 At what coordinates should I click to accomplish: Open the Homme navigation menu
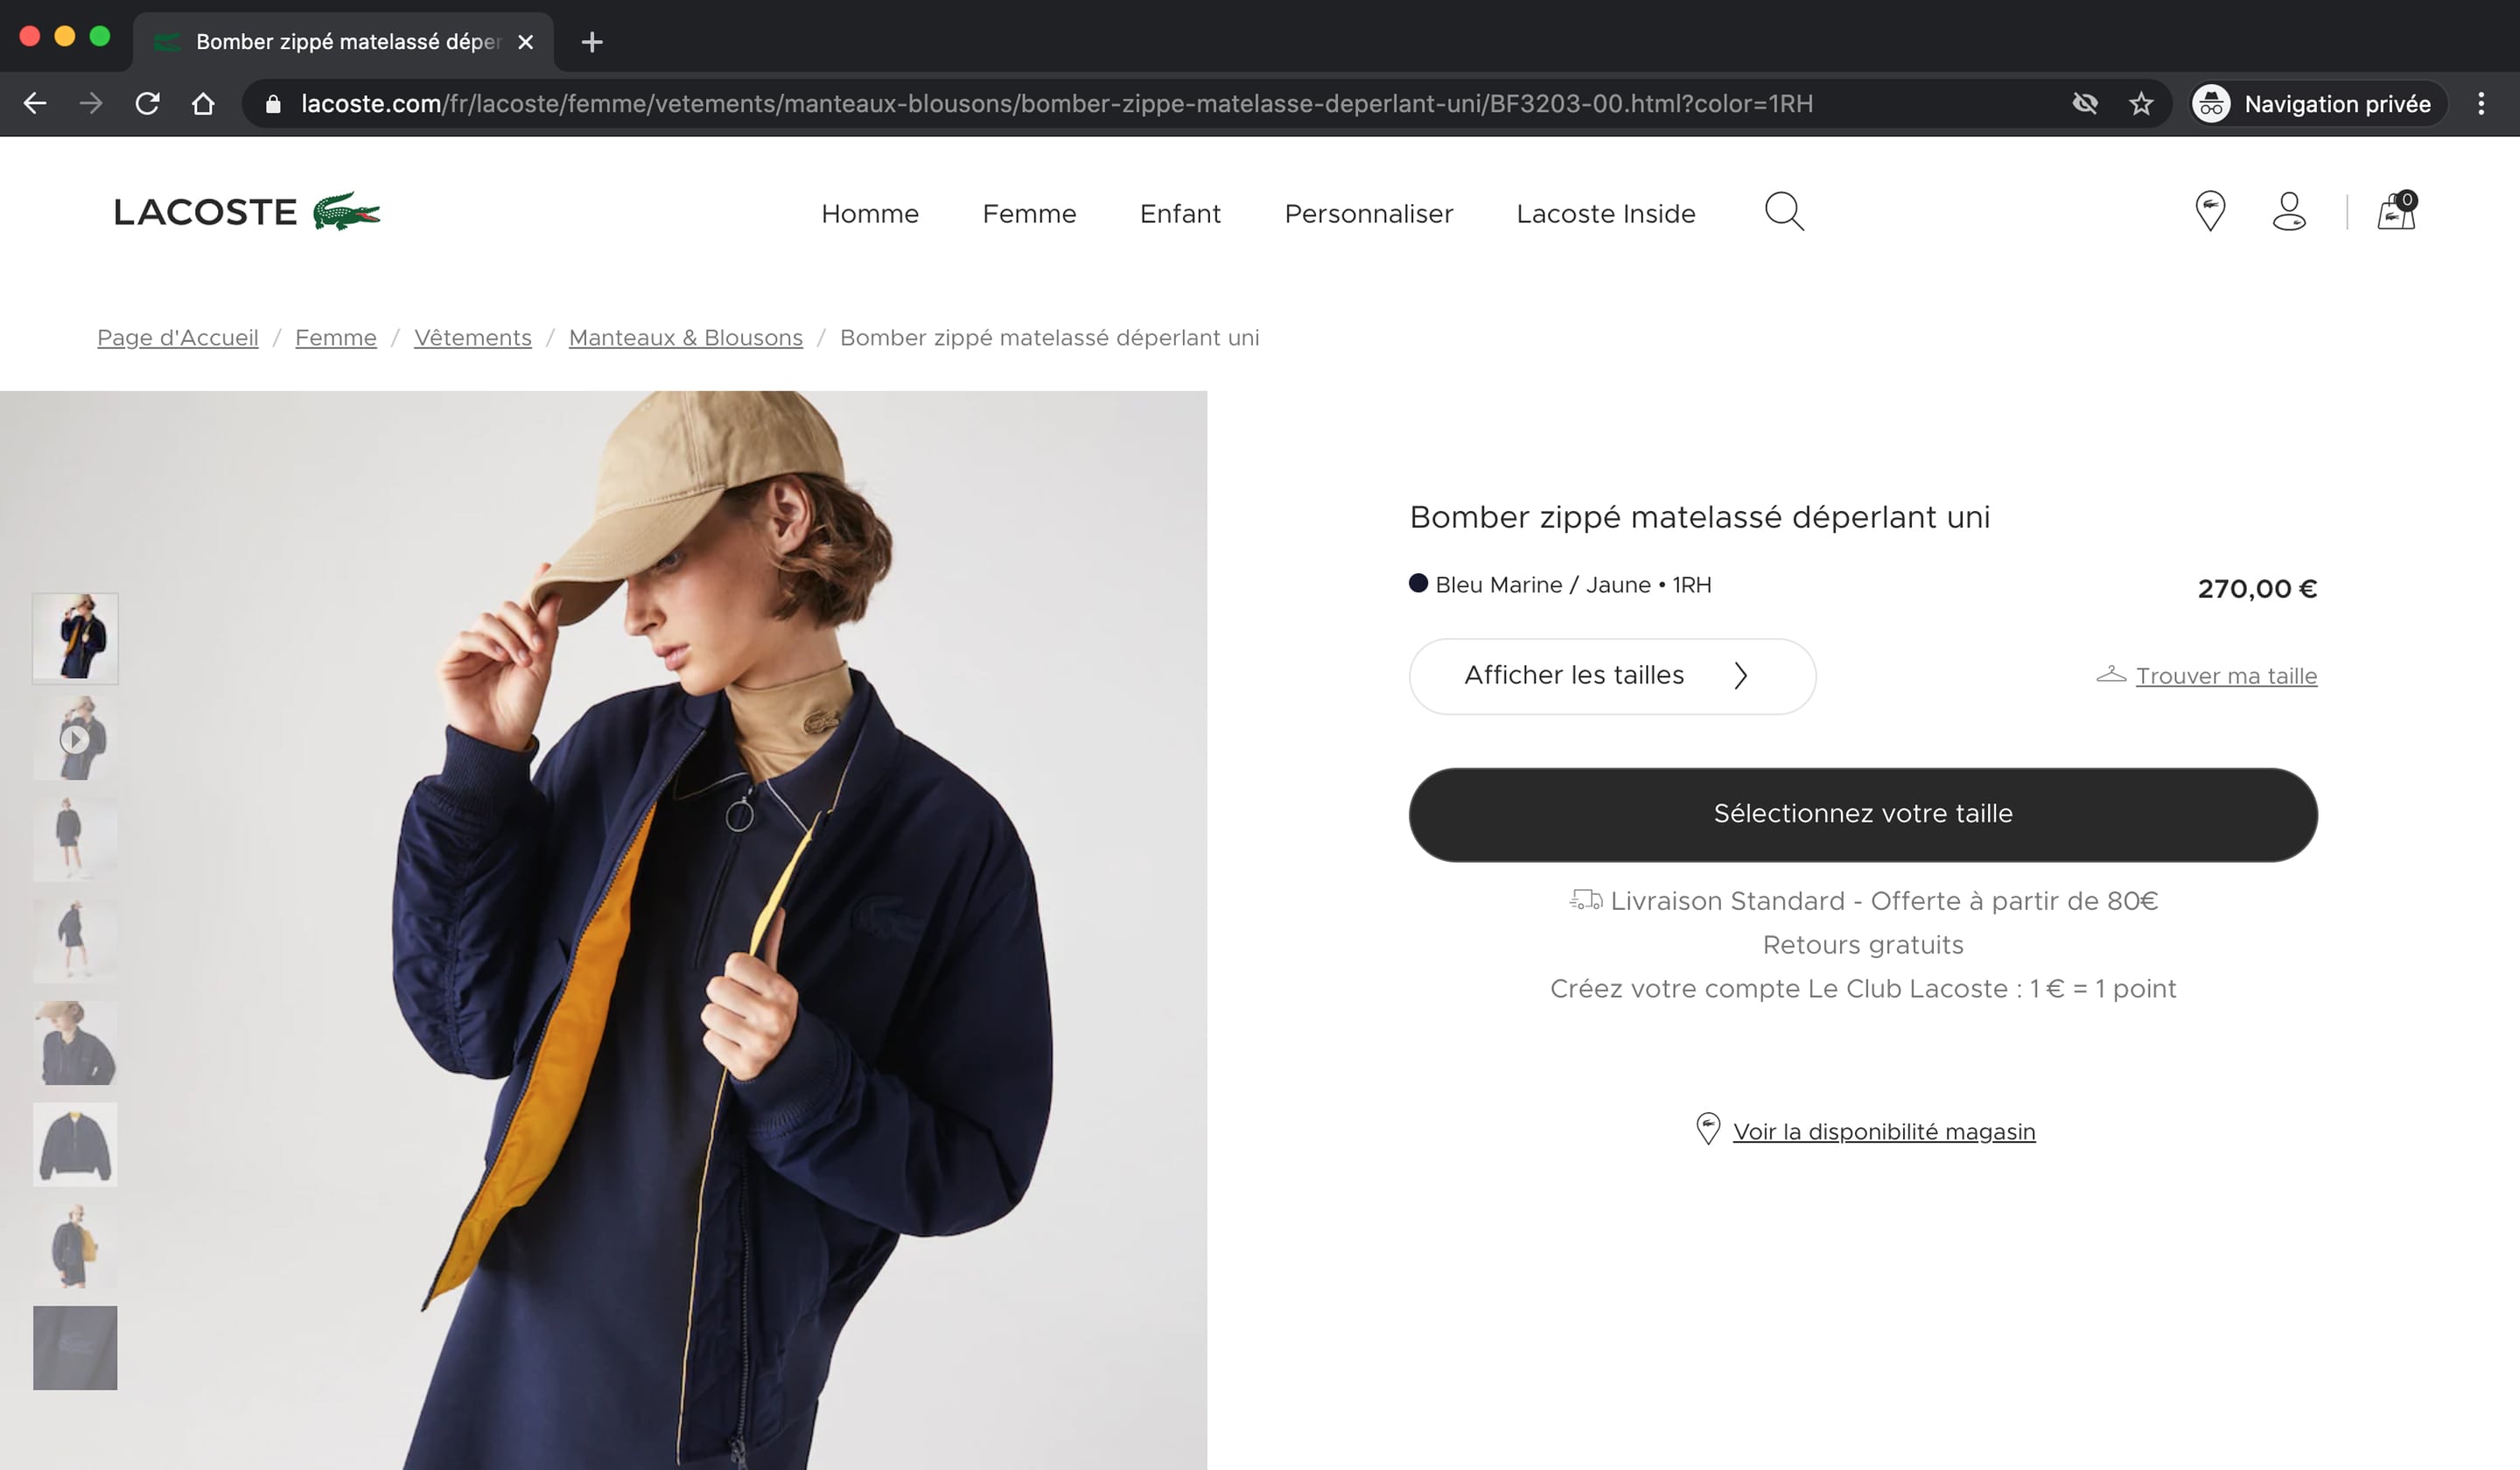pos(869,214)
